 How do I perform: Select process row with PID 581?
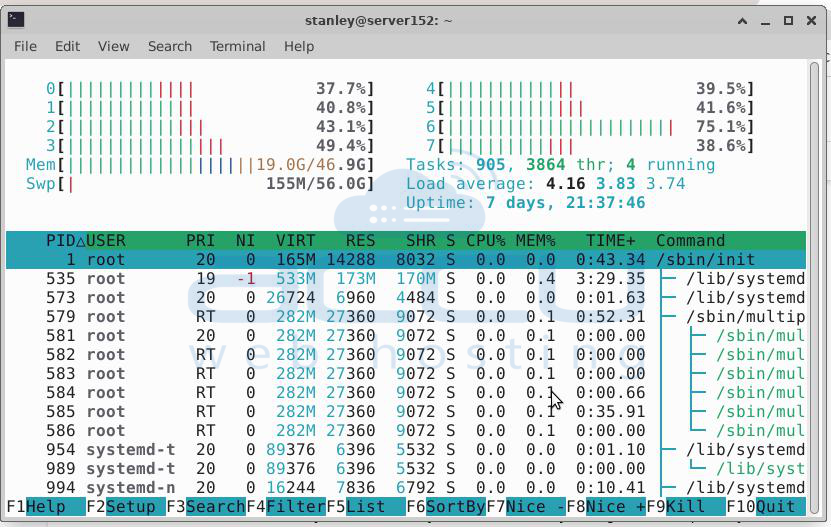[406, 336]
